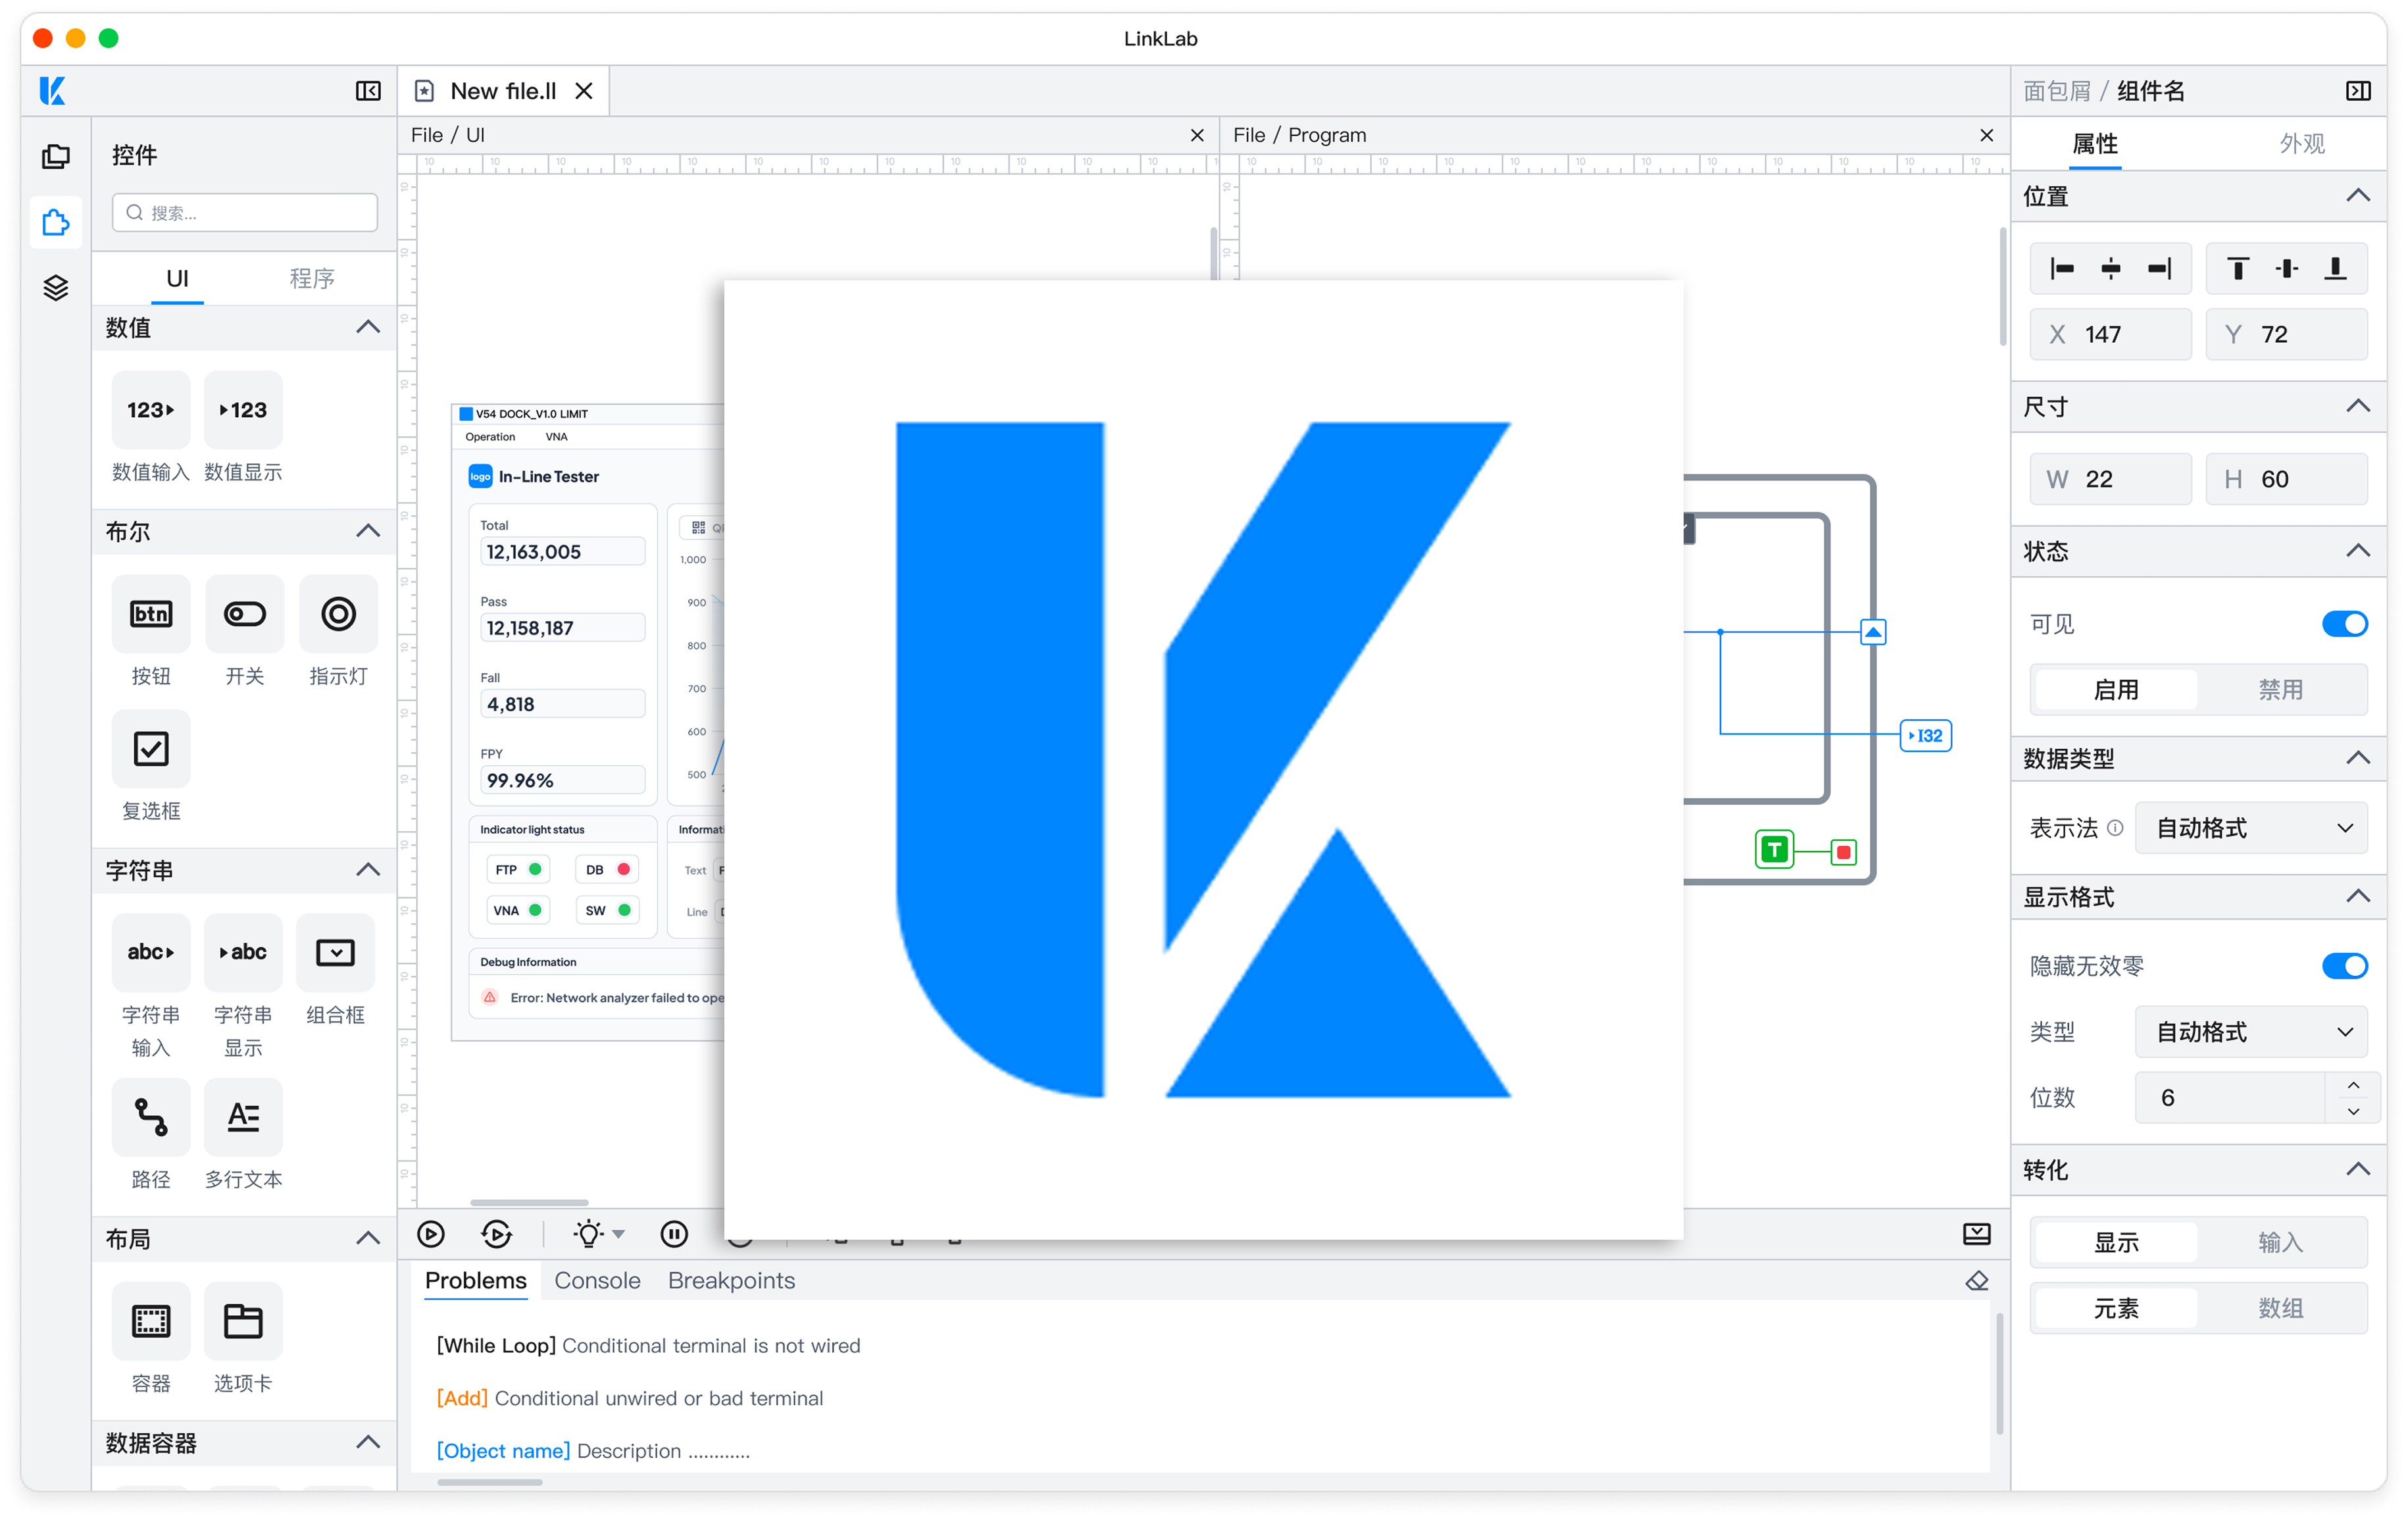Open the 类型 format dropdown
Screen dimensions: 2408x1520
tap(2251, 1032)
